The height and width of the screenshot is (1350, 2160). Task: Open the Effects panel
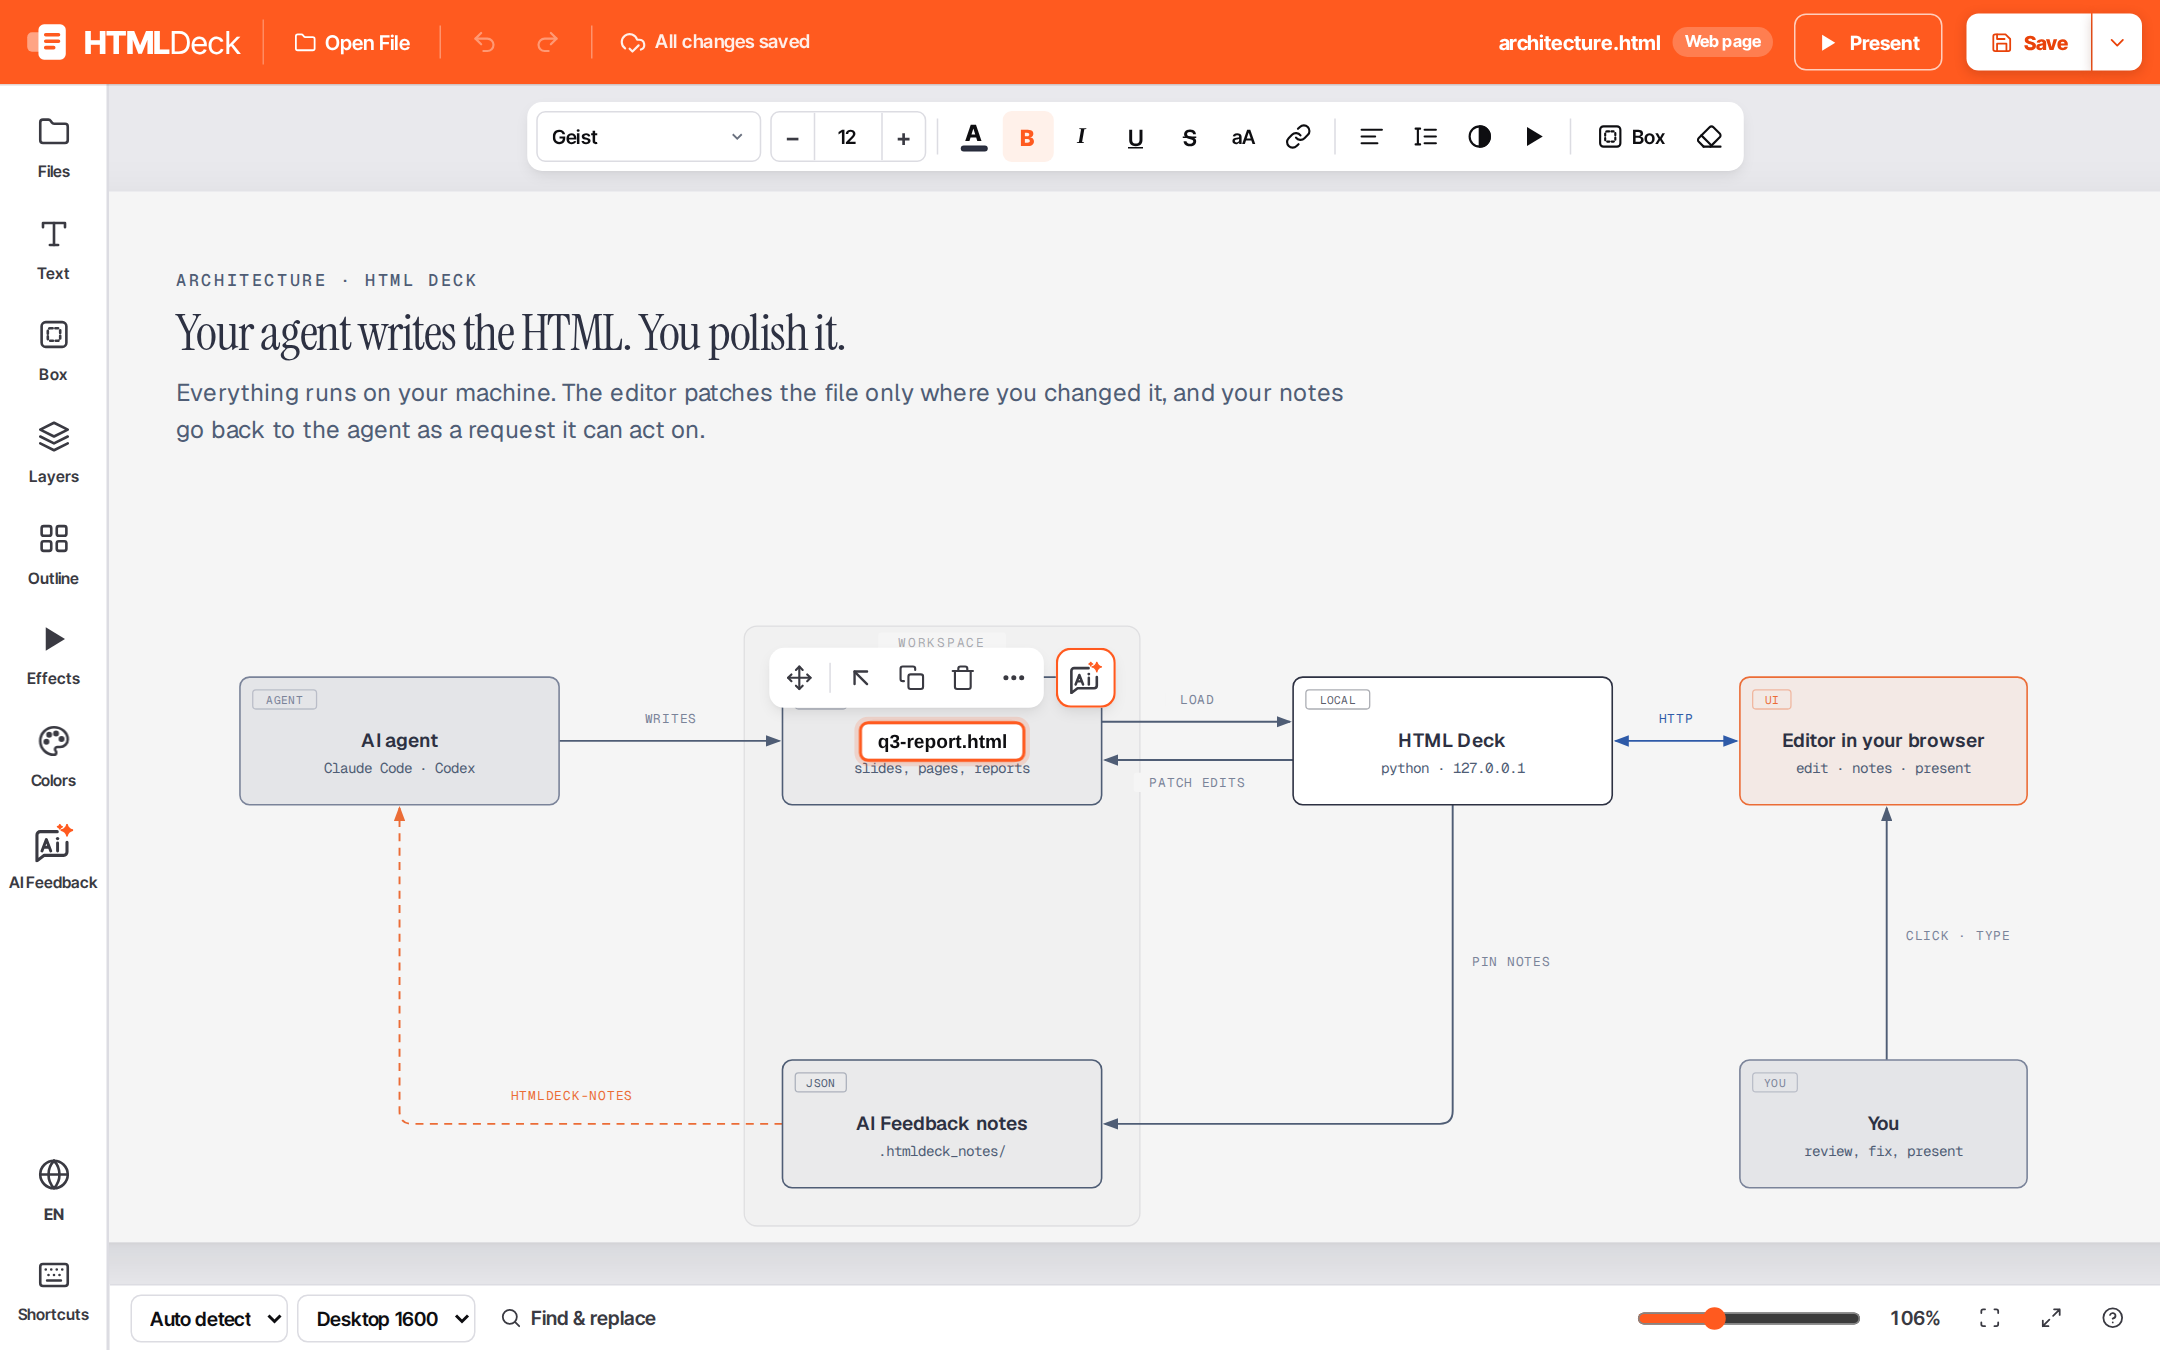pos(53,655)
